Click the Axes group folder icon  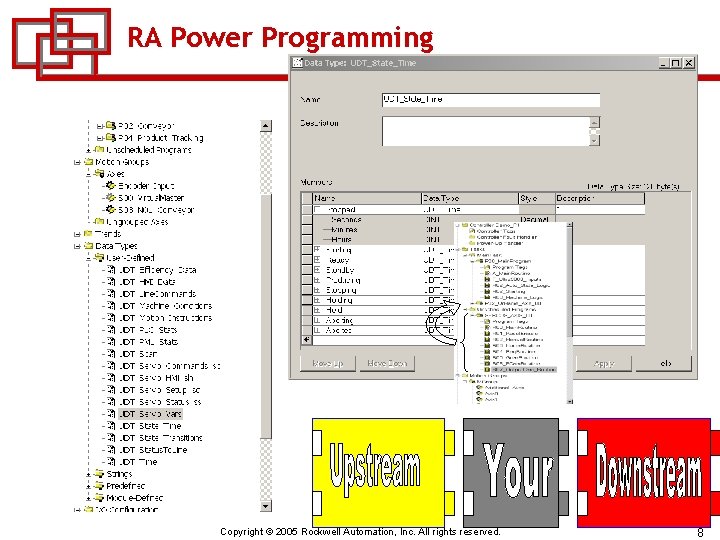[99, 174]
